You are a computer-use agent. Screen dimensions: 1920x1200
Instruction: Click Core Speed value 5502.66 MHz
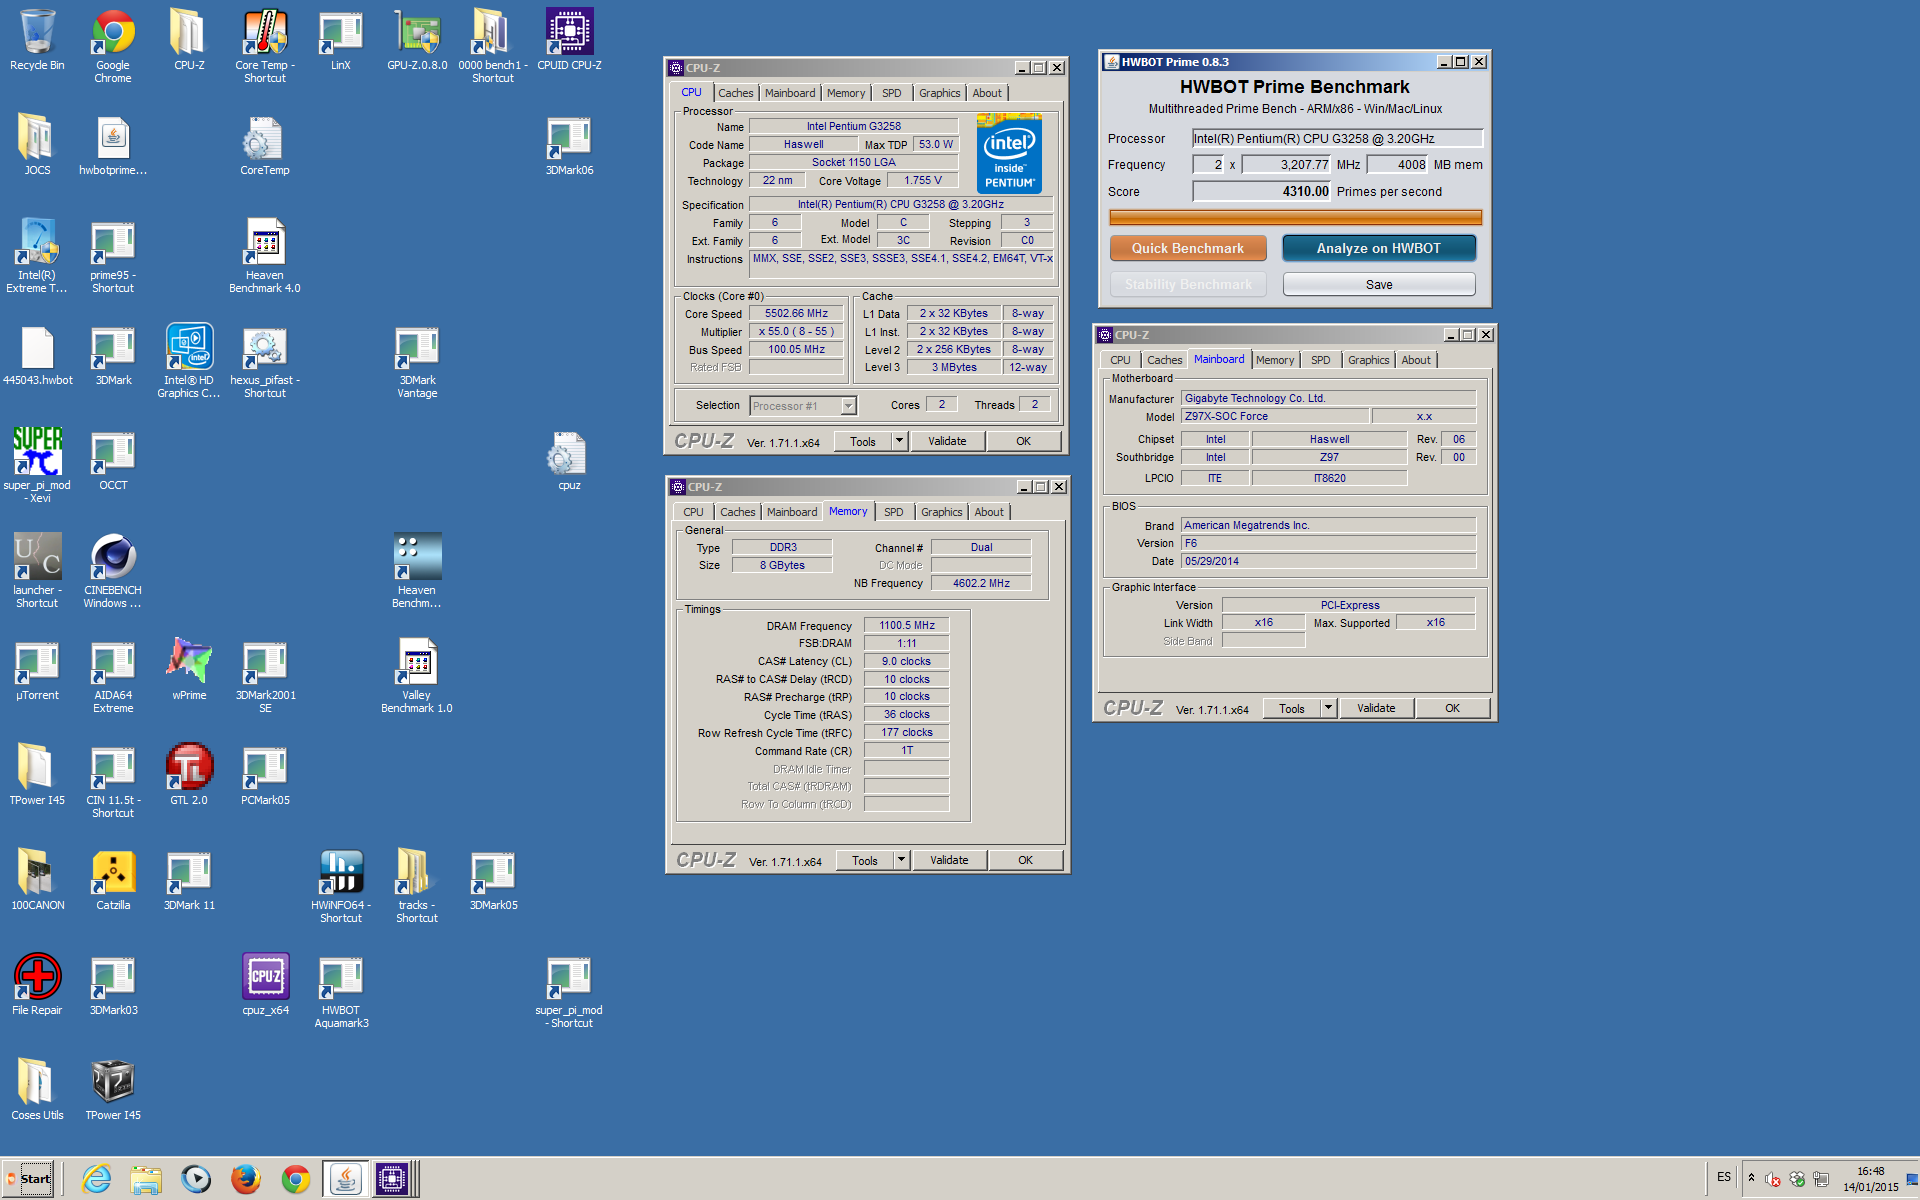[x=796, y=314]
